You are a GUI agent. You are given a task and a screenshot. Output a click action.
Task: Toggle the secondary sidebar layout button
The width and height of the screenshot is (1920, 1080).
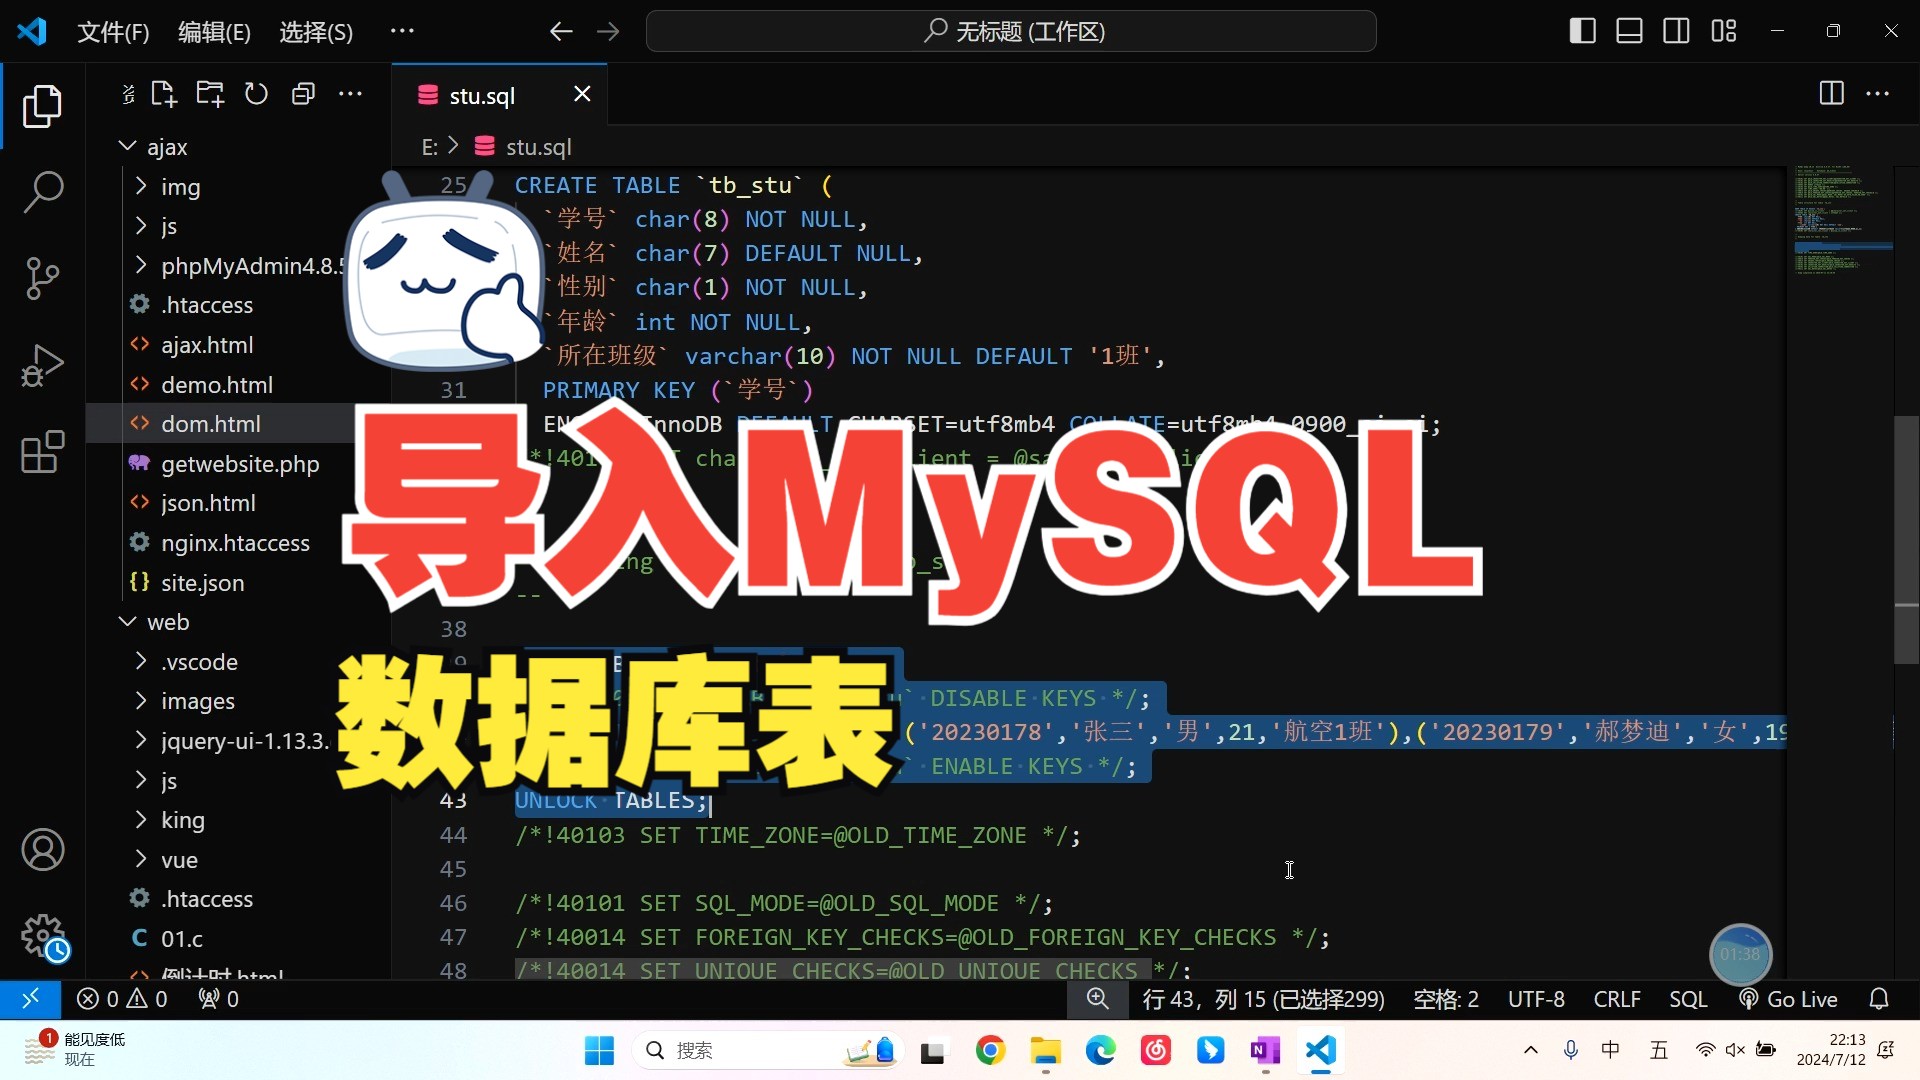coord(1676,31)
